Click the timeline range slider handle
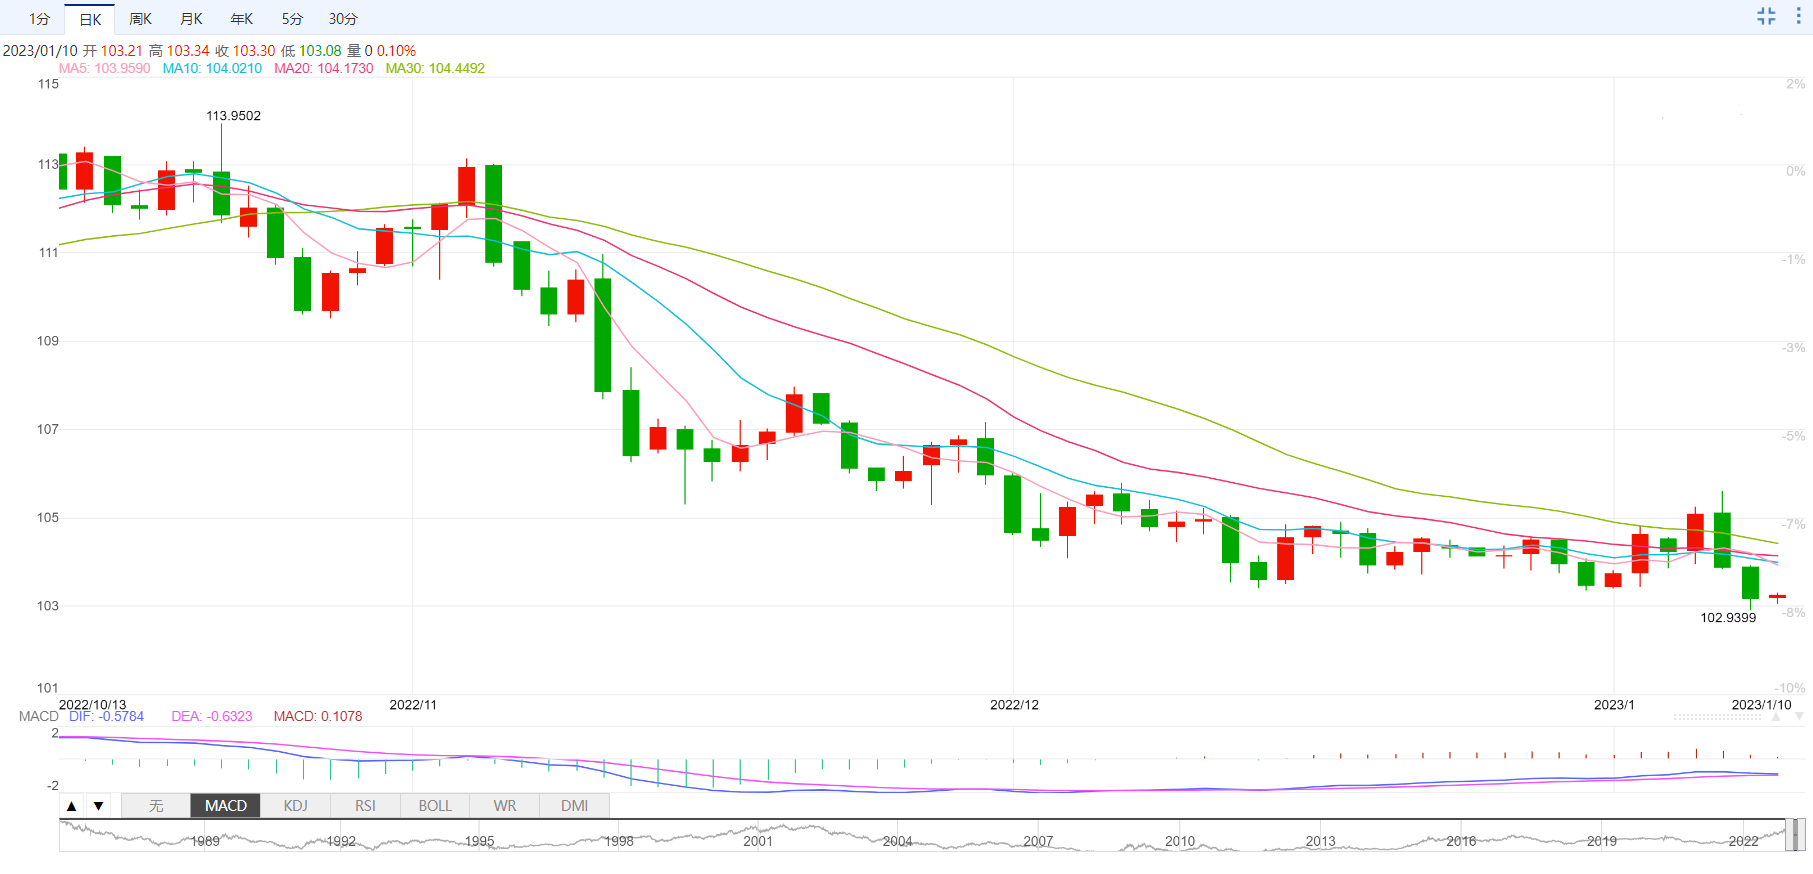The image size is (1813, 874). [1798, 835]
